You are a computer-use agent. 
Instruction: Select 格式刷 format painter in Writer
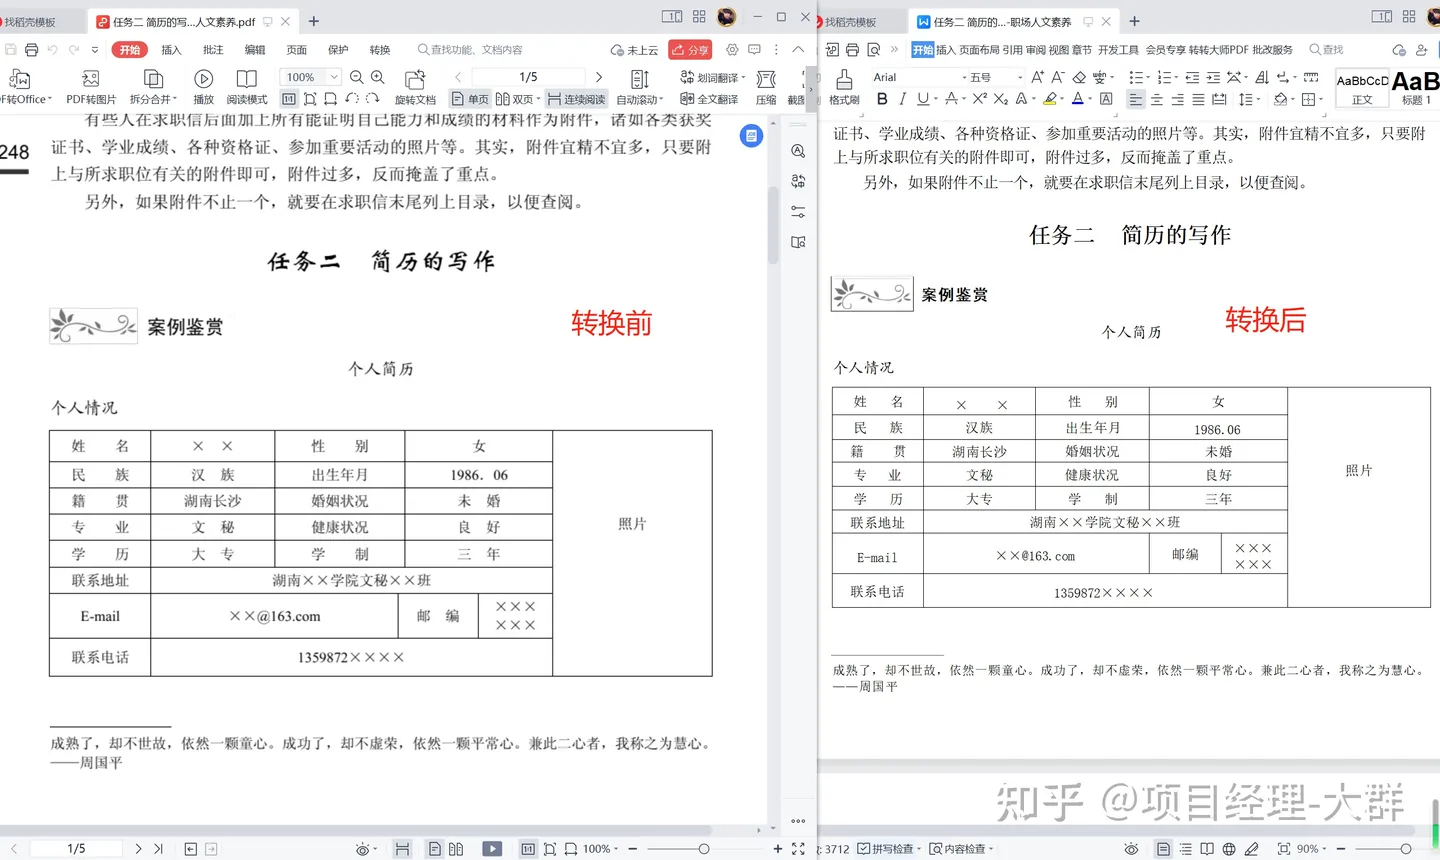point(844,87)
